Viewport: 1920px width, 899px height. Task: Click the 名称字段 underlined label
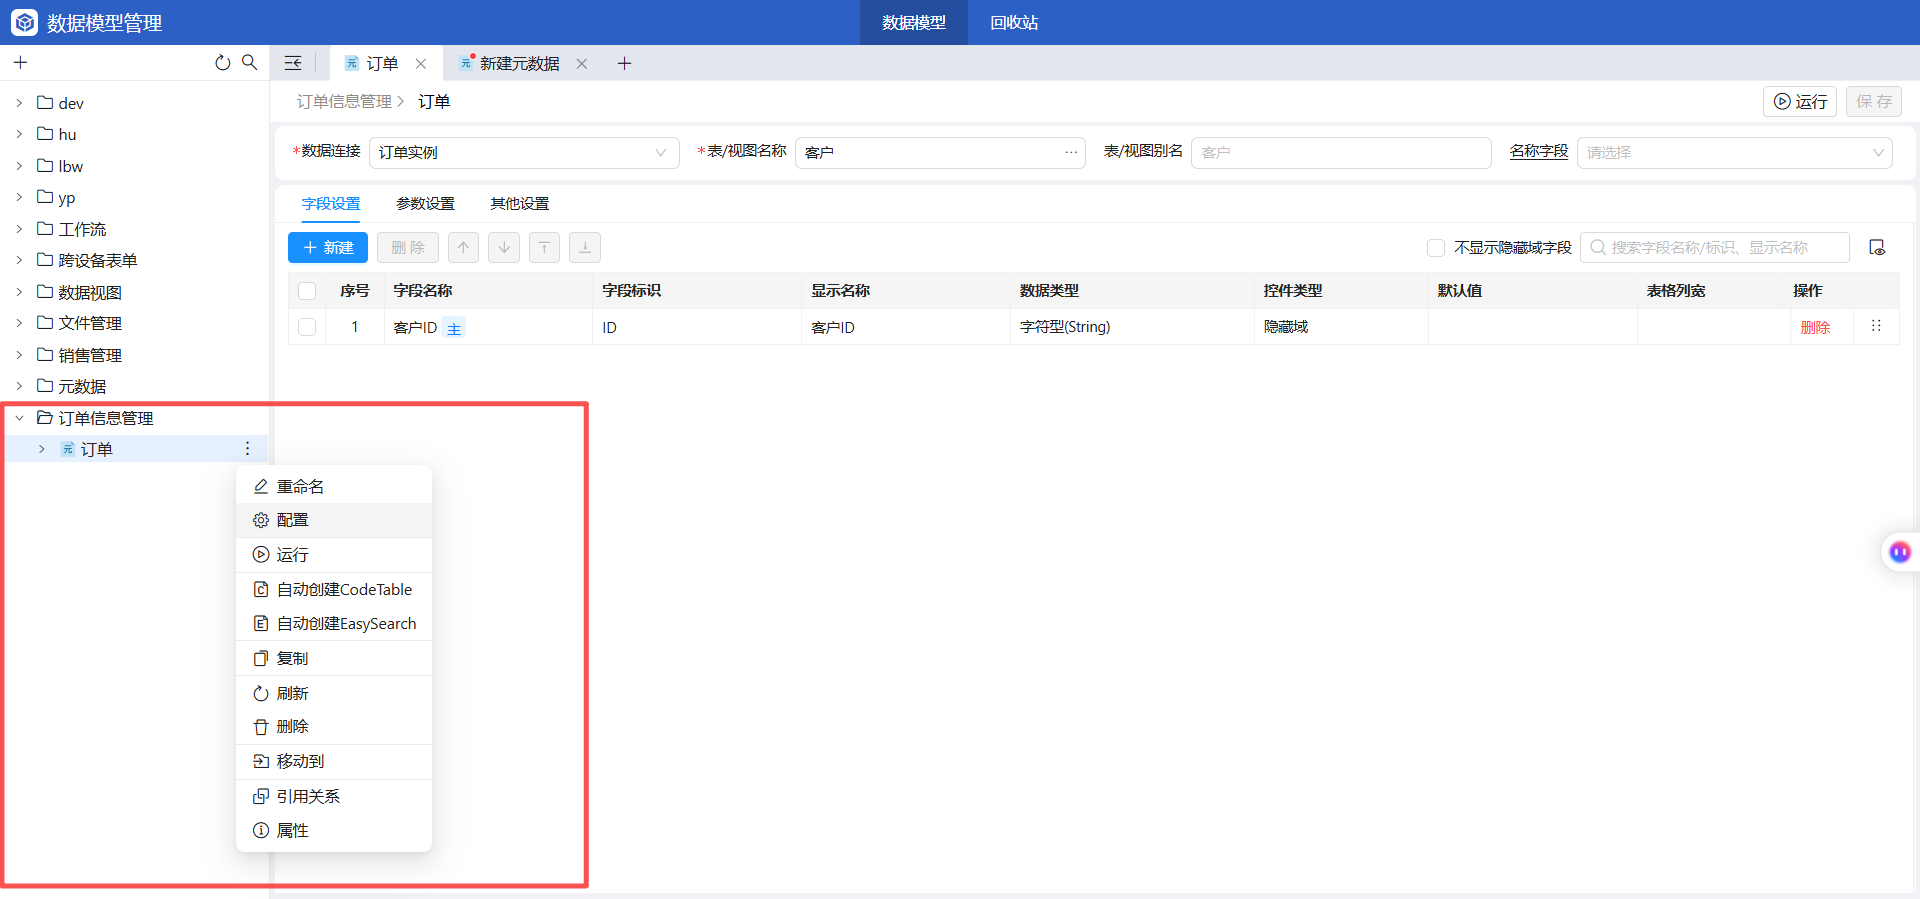click(1539, 151)
